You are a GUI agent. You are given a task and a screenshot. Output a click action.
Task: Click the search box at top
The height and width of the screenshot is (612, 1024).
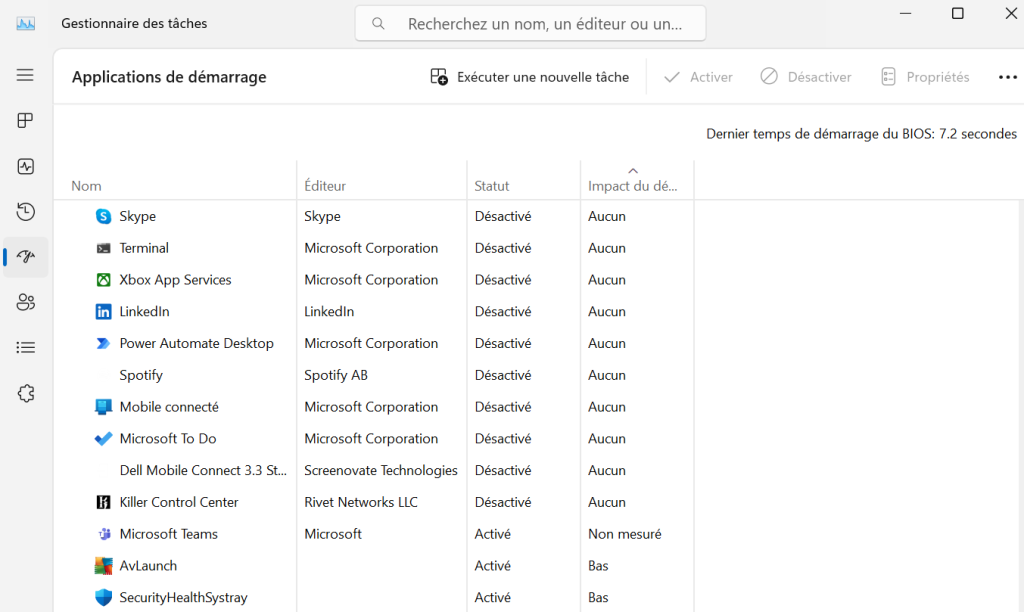tap(530, 23)
